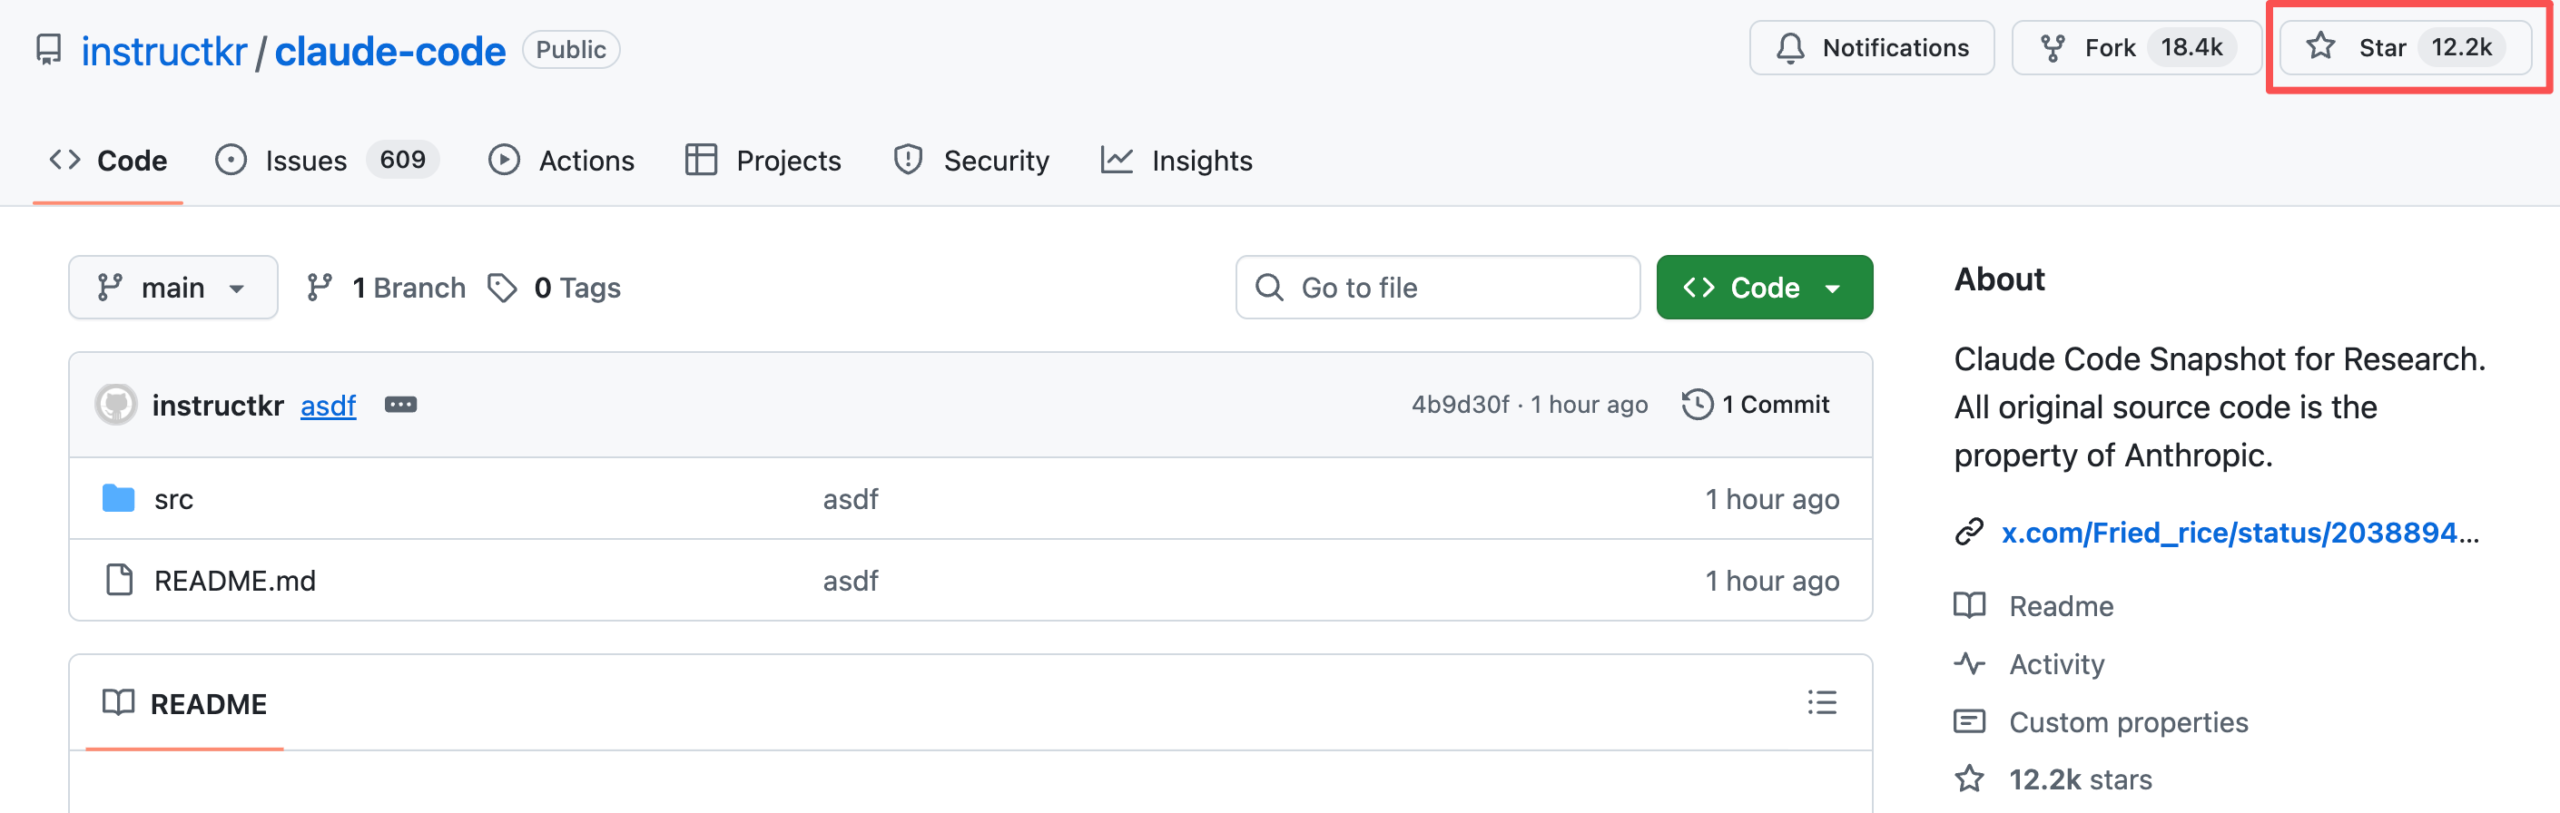Expand the green Code dropdown
Viewport: 2560px width, 813px height.
1764,288
